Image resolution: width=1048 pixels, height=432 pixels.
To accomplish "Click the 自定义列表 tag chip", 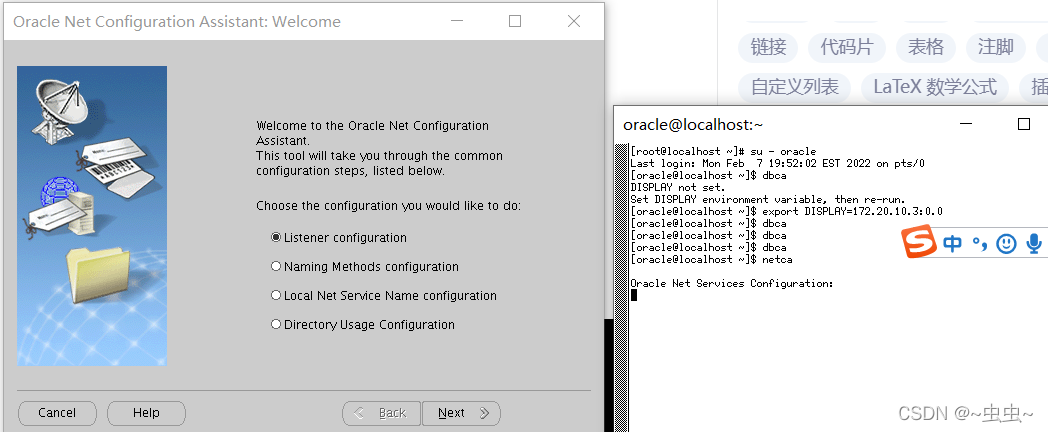I will pos(795,87).
